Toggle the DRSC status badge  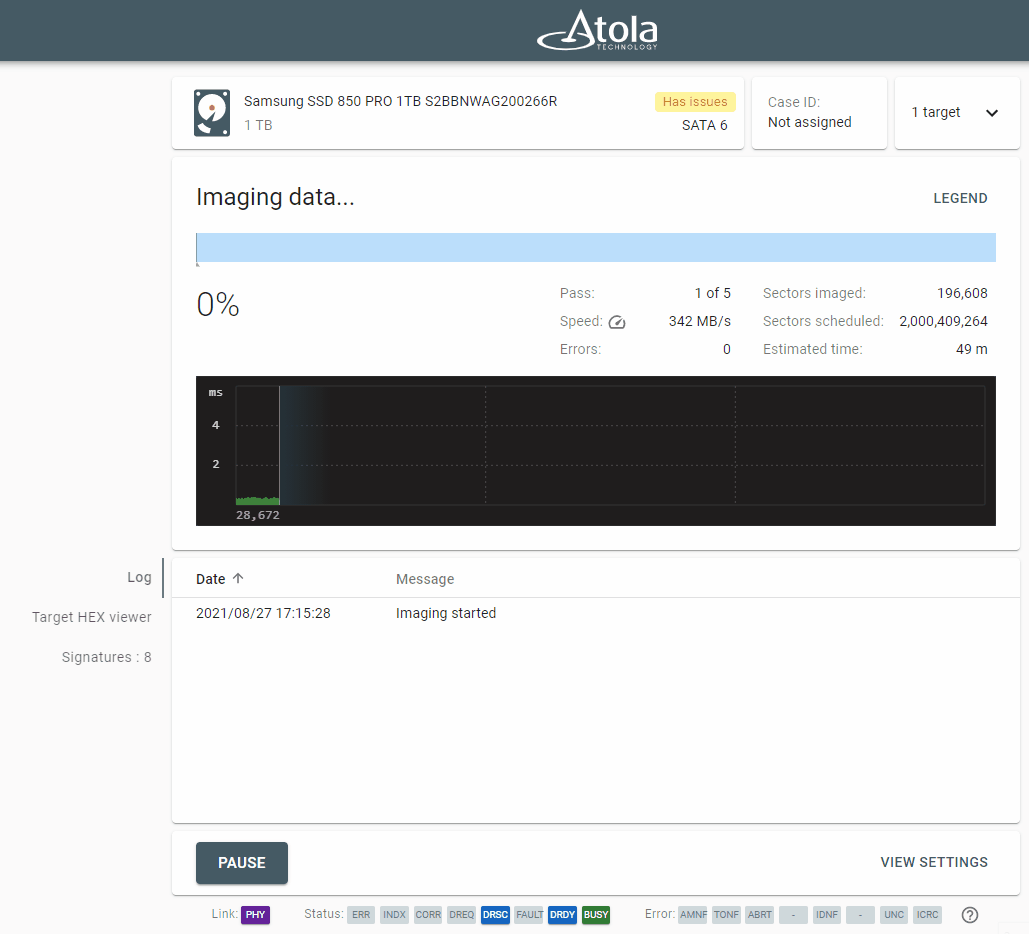pos(495,914)
